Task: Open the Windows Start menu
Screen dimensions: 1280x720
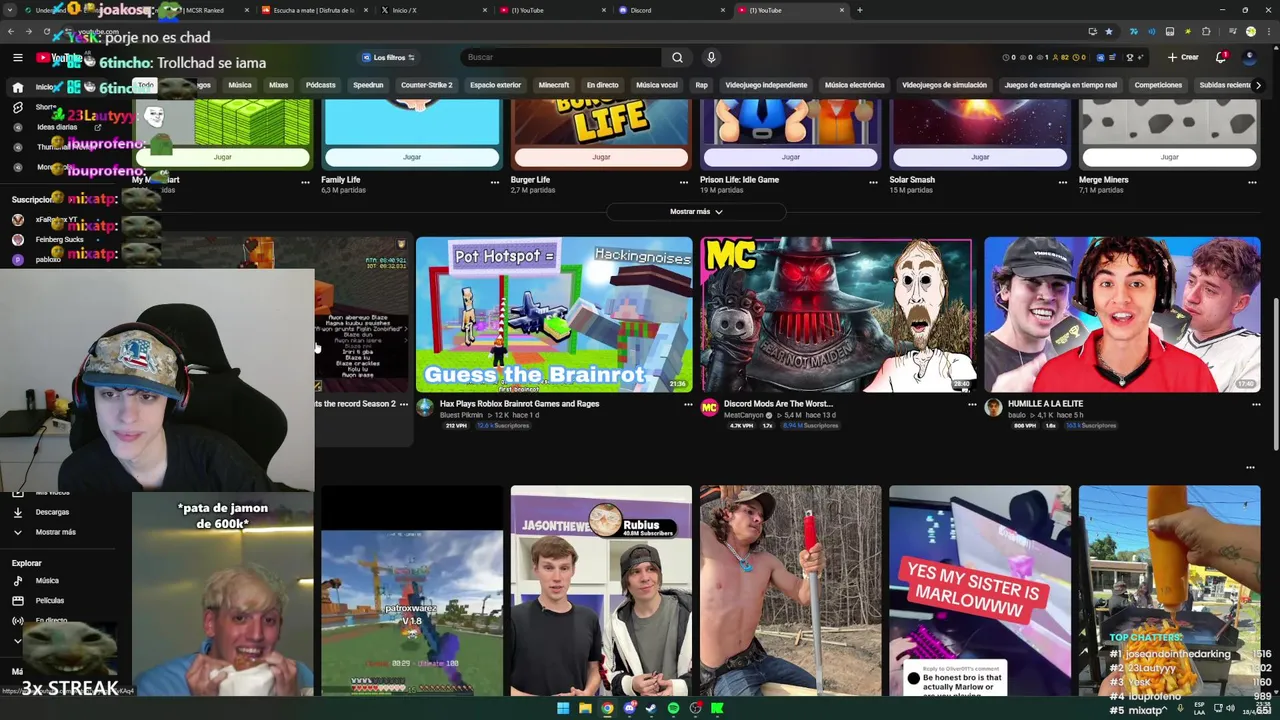Action: coord(563,708)
